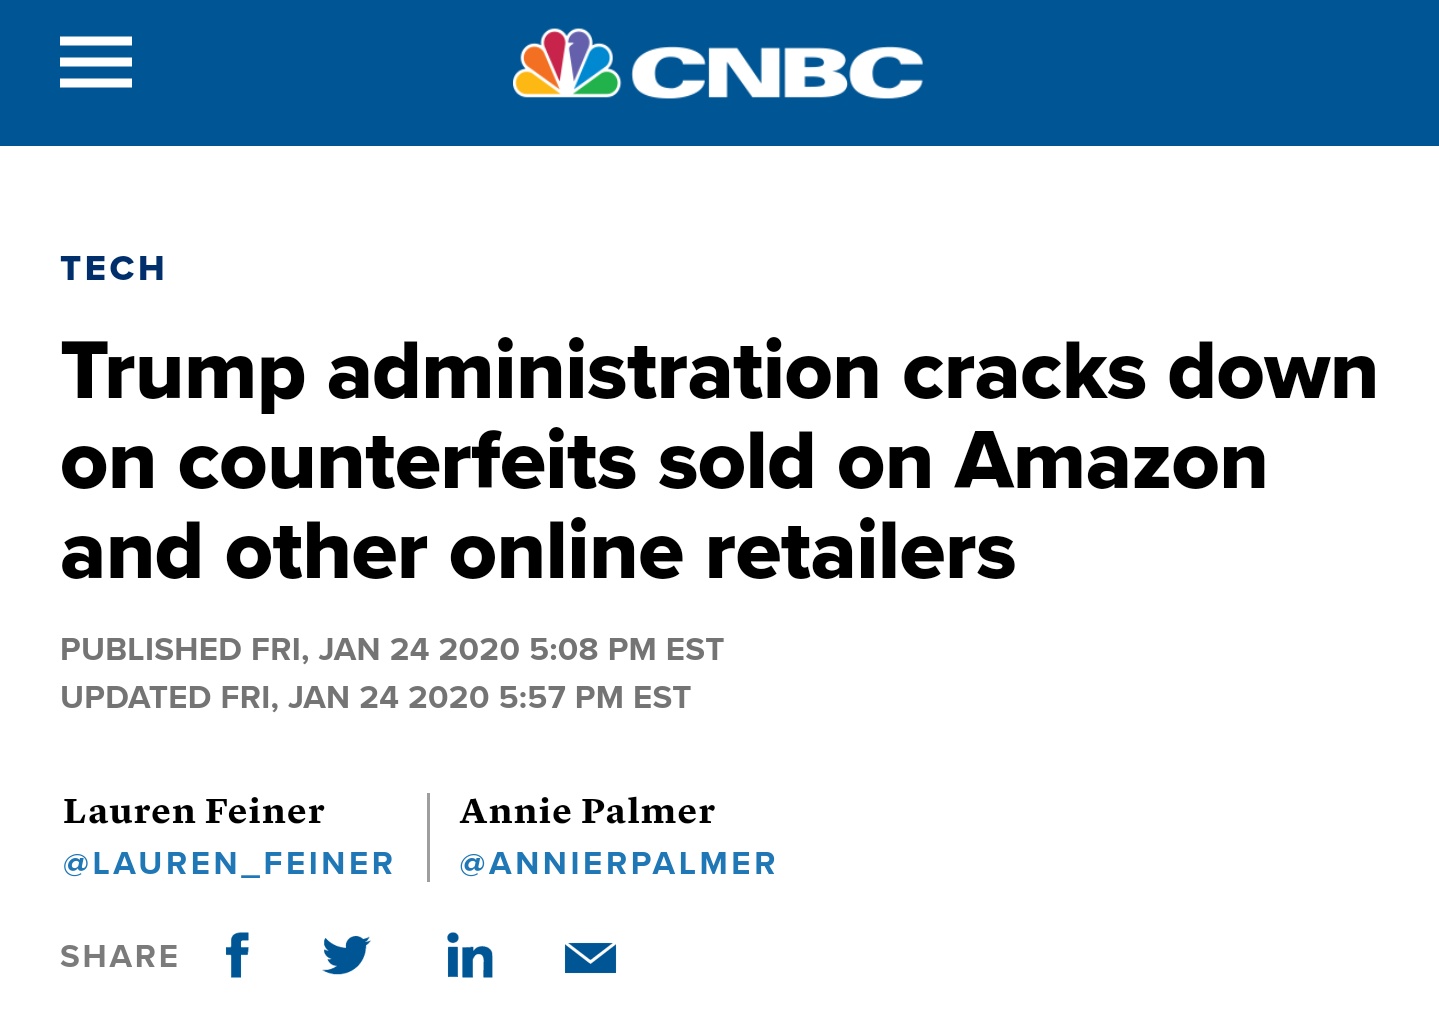Click the updated timestamp line
Screen dimensions: 1439x1033
(376, 697)
